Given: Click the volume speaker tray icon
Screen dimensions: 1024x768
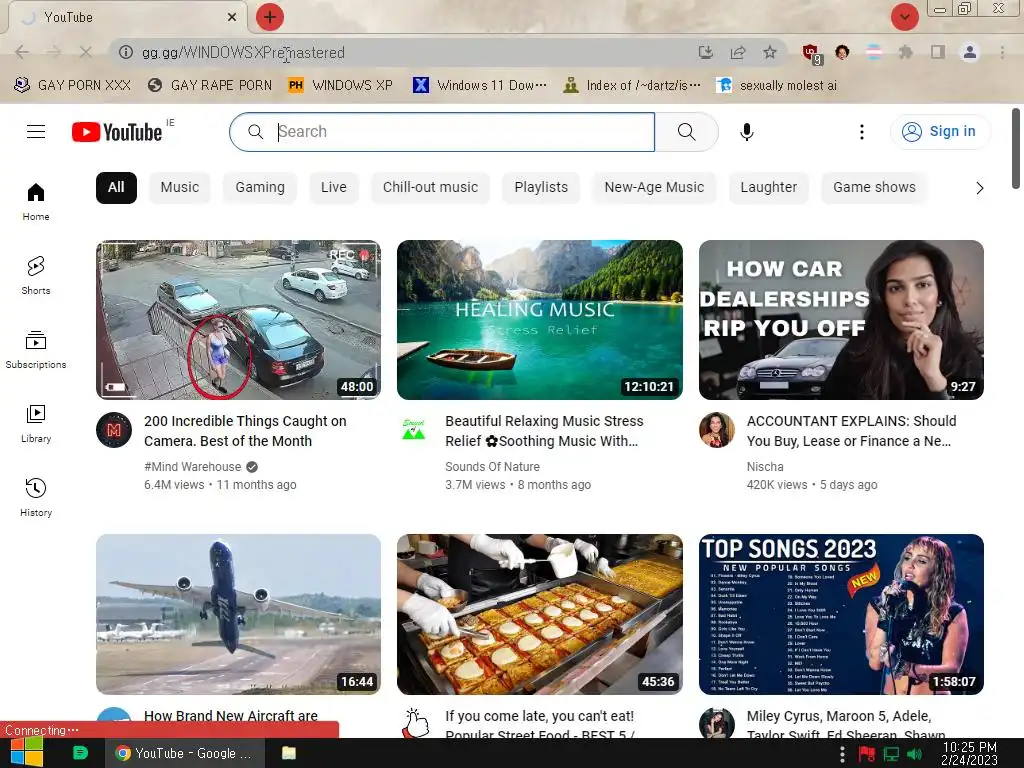Looking at the screenshot, I should point(915,754).
